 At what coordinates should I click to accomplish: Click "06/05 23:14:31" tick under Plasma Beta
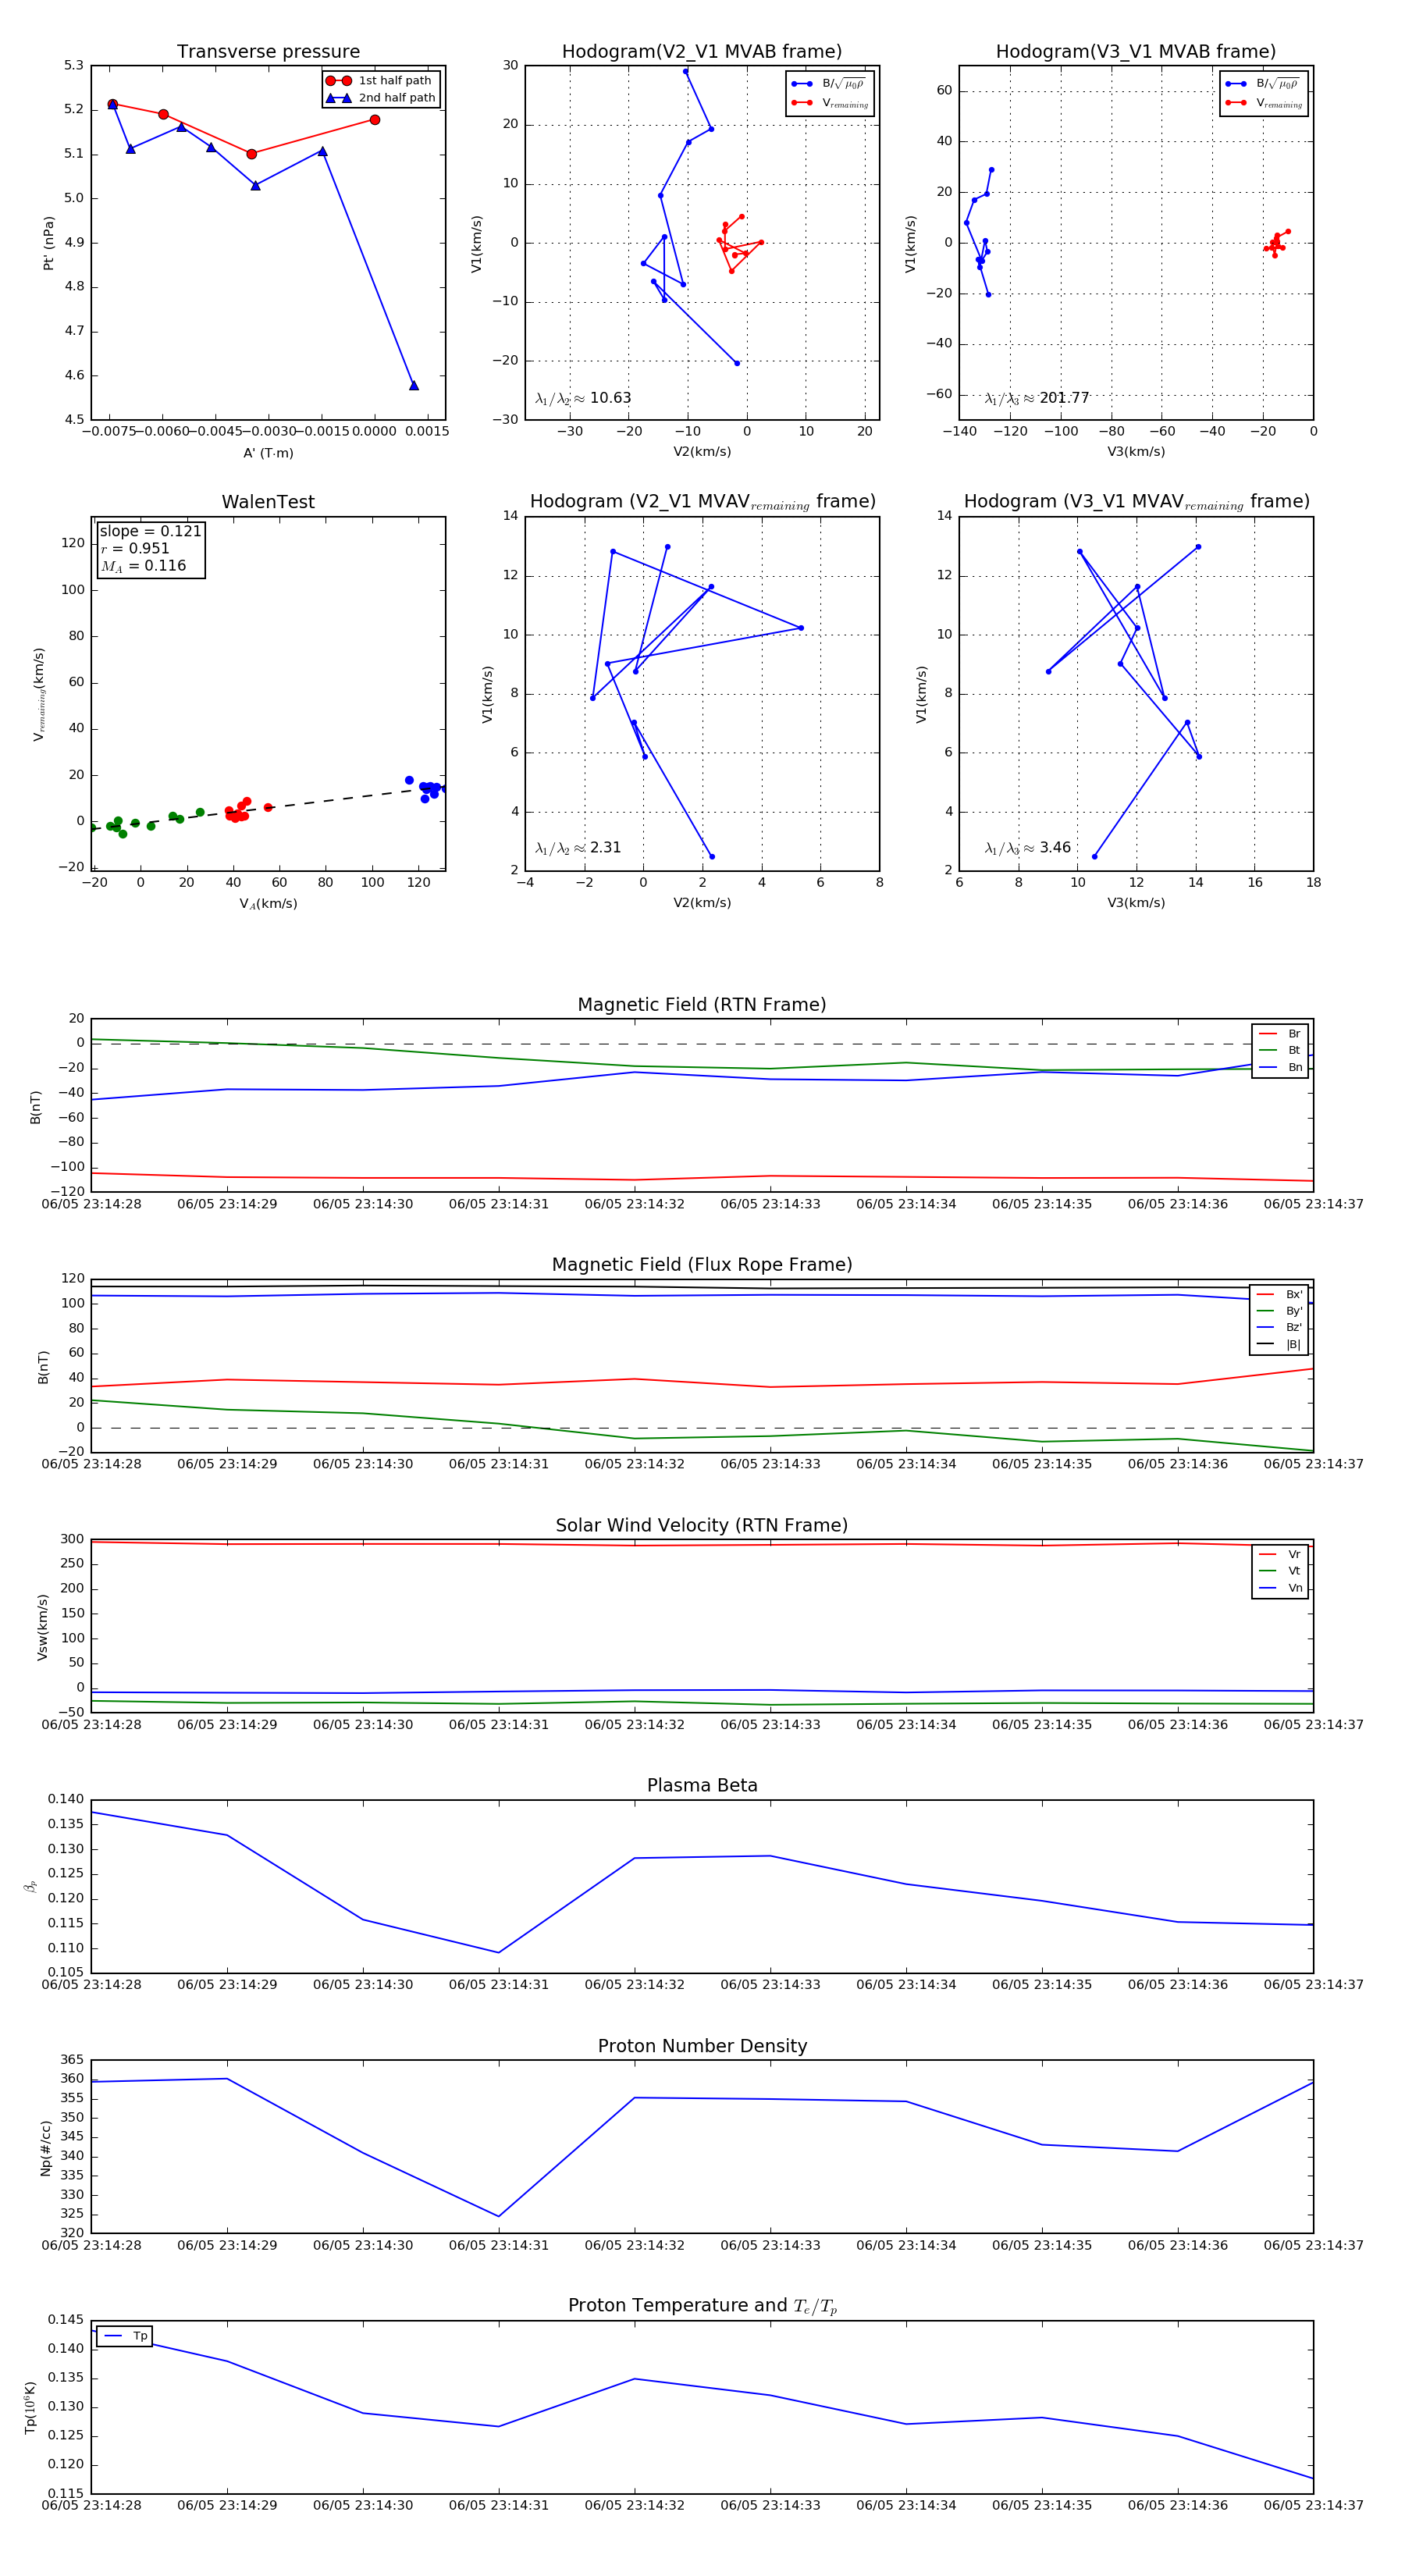point(499,1985)
